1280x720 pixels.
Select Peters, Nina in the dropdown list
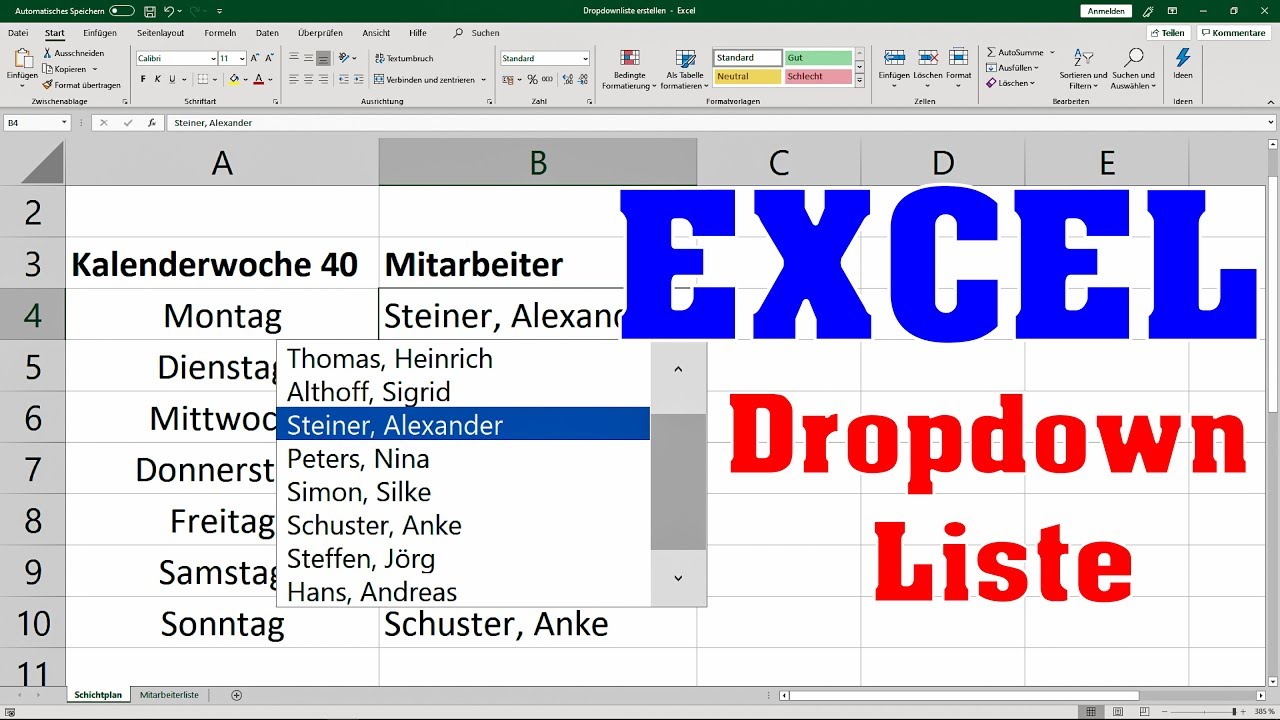(x=463, y=459)
